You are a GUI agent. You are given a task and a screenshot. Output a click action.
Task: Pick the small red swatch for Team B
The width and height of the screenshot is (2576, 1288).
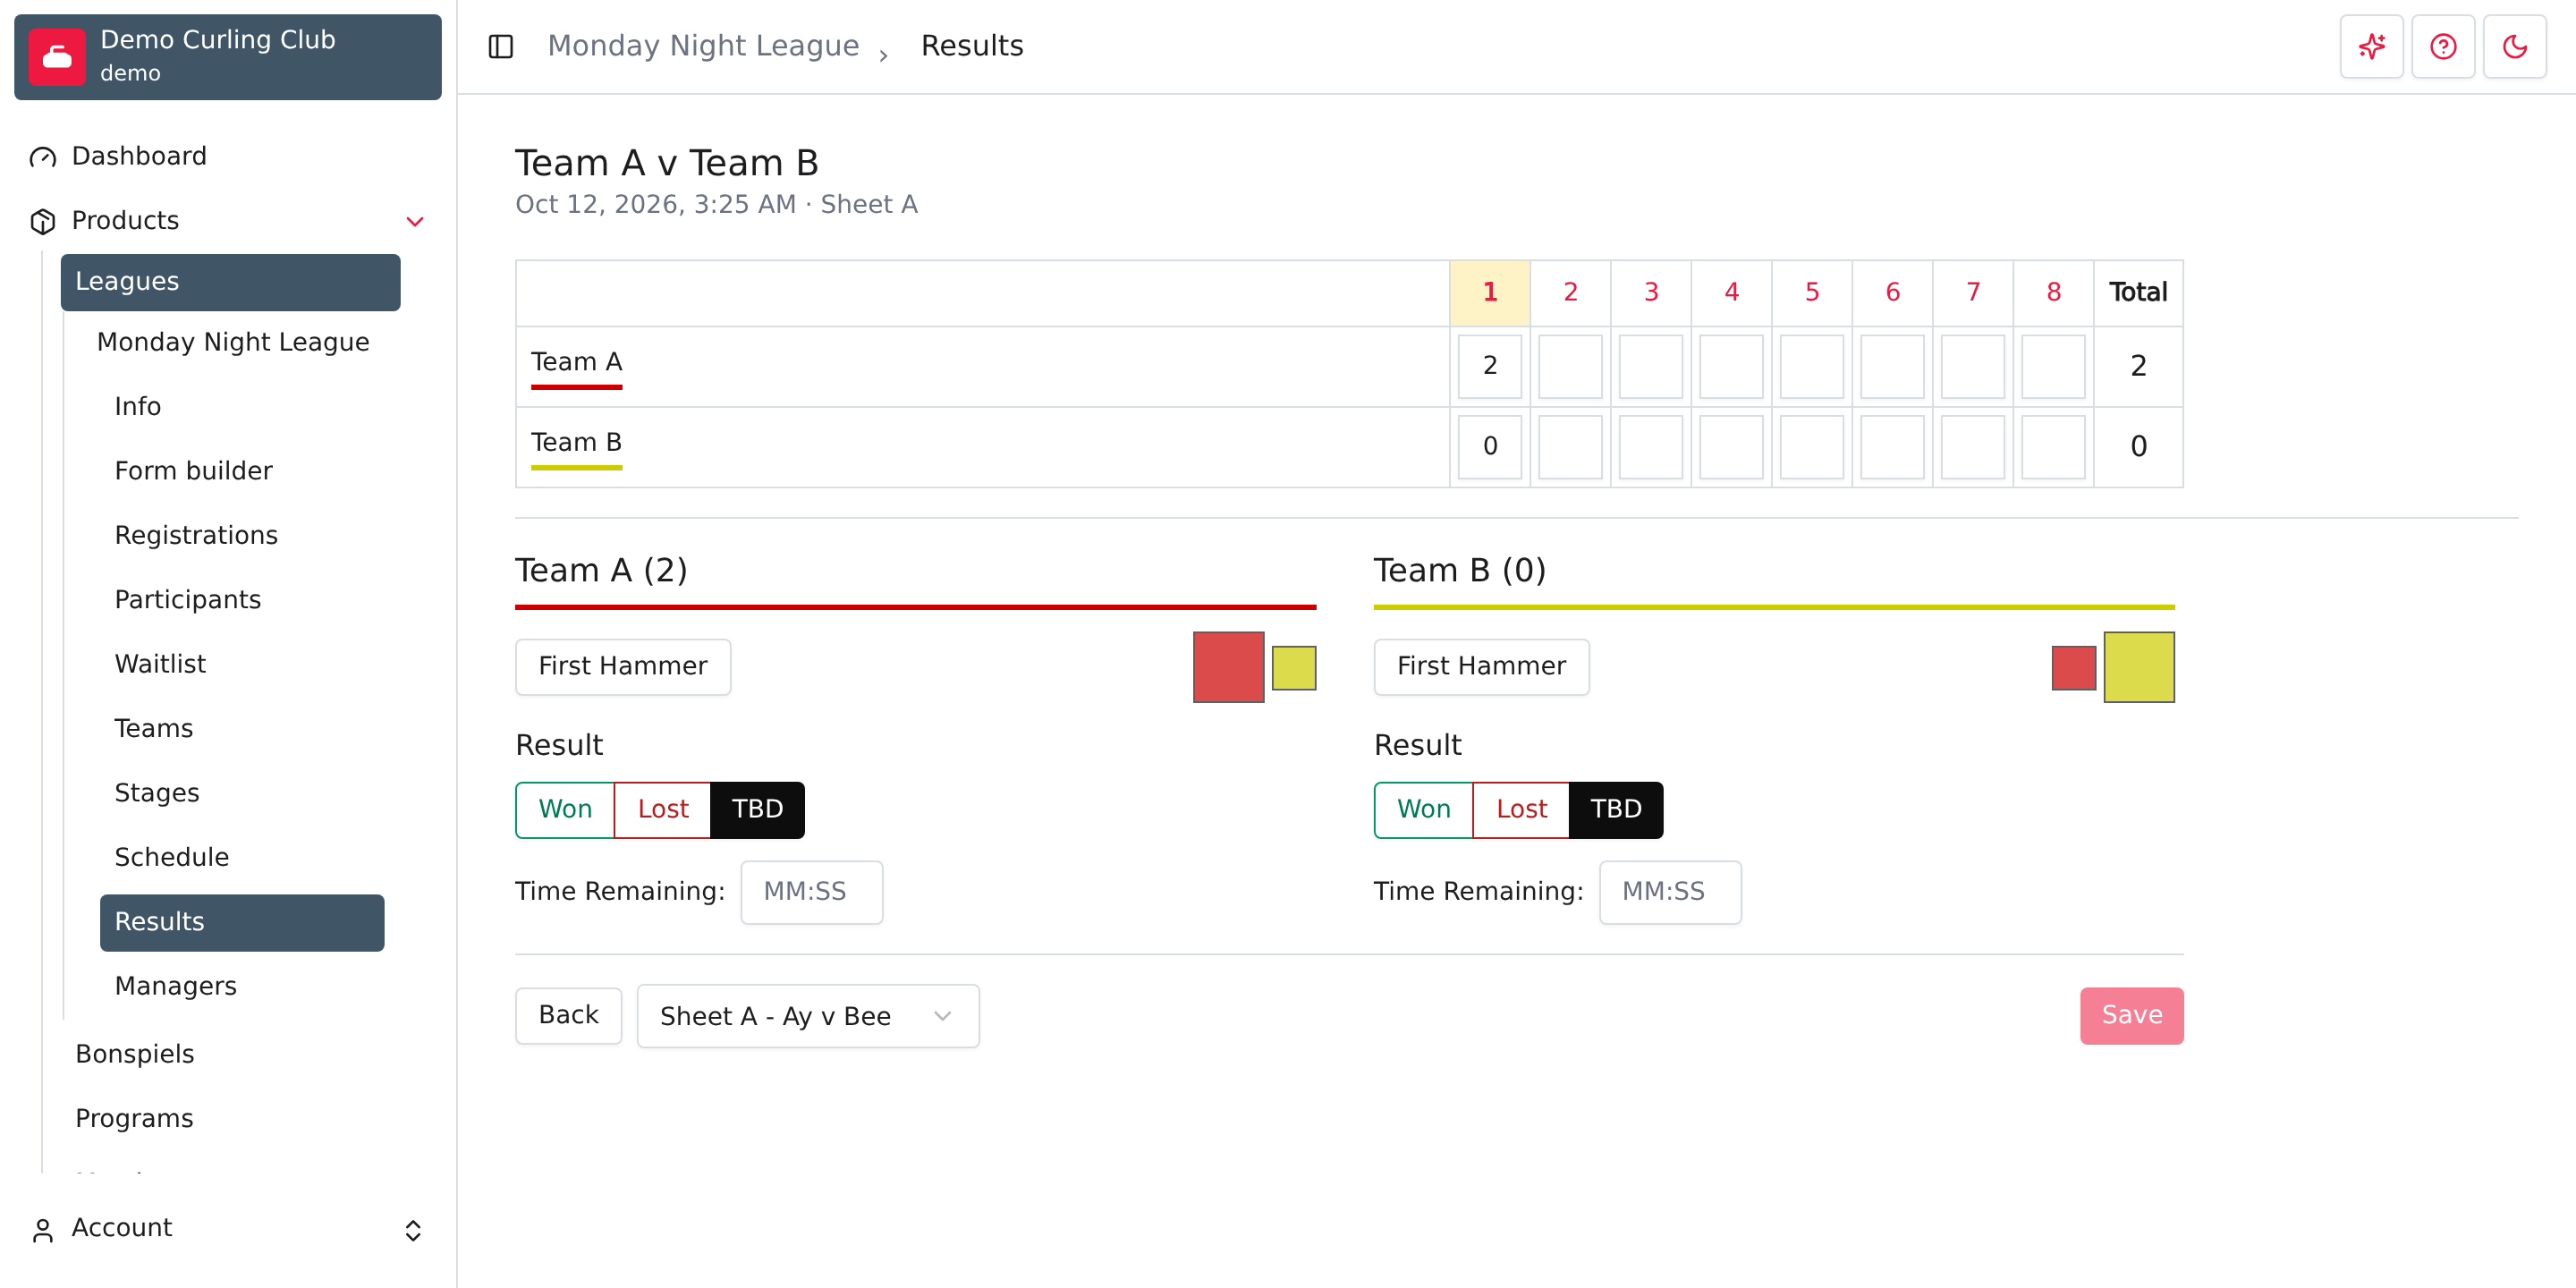click(2073, 668)
